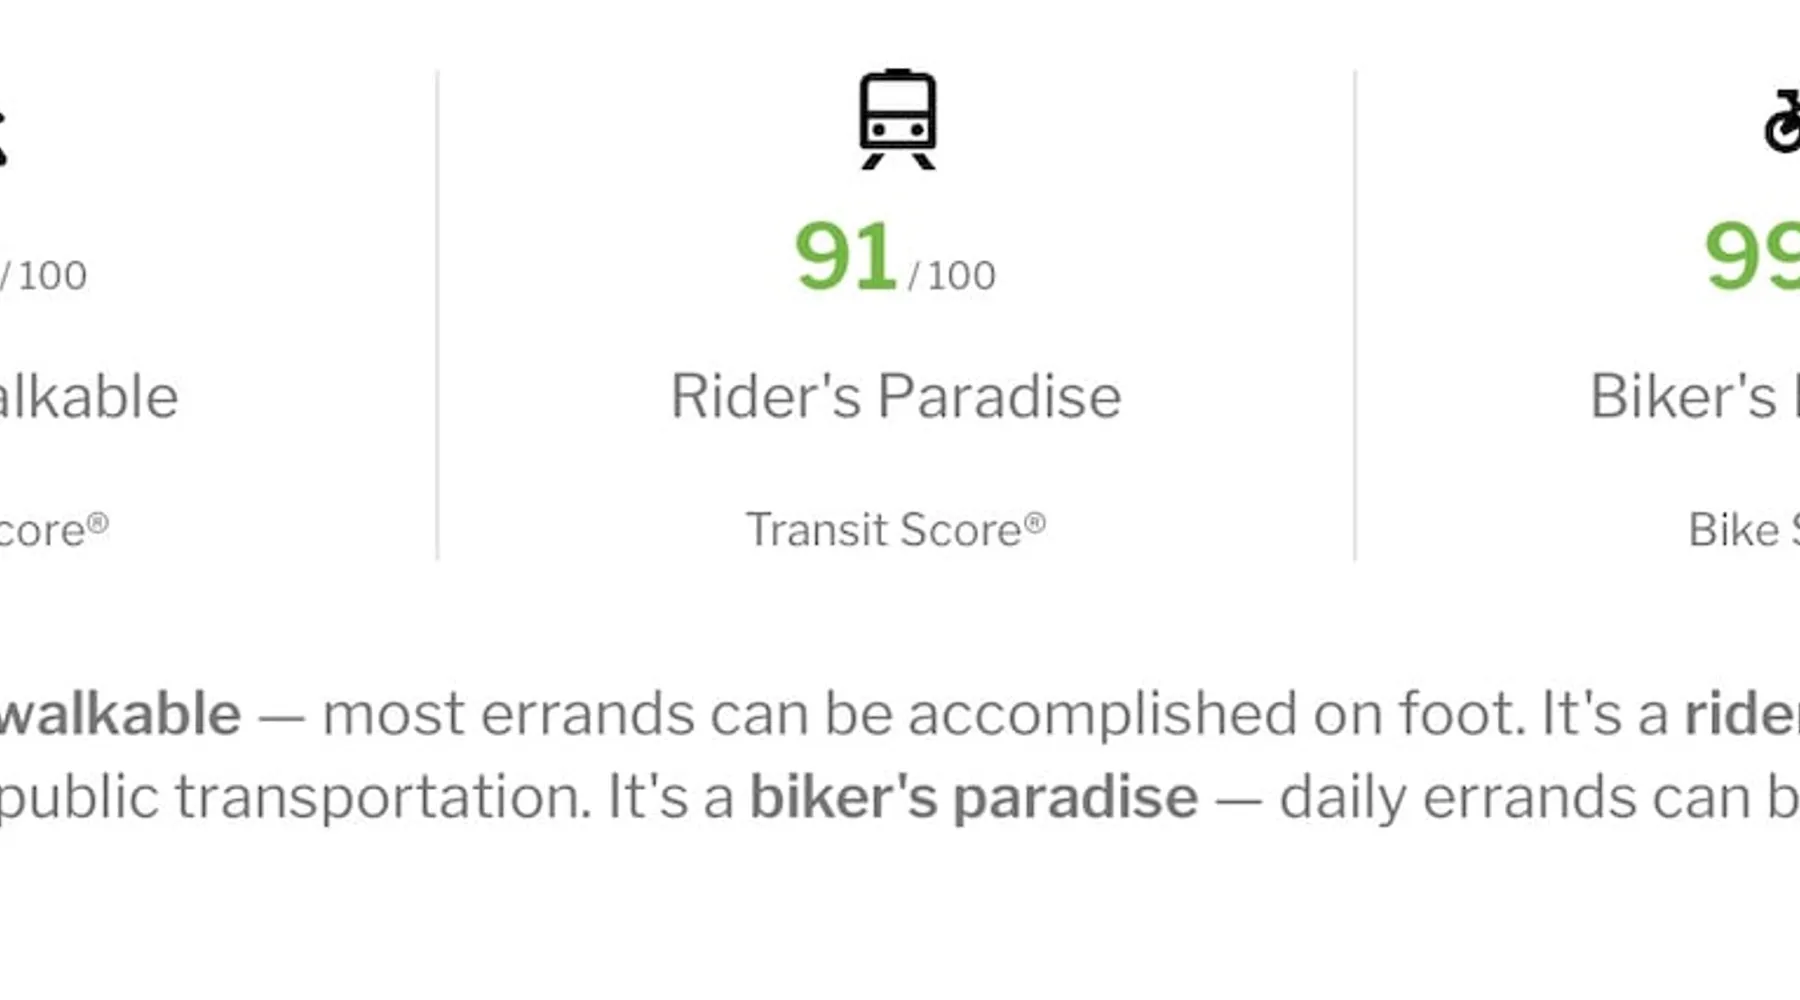This screenshot has height=1000, width=1800.
Task: Click the bicycle icon at right edge
Action: tap(1782, 123)
